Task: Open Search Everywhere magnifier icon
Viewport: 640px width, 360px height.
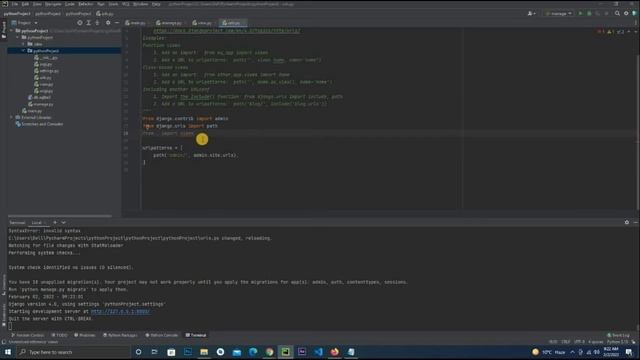Action: tap(617, 13)
